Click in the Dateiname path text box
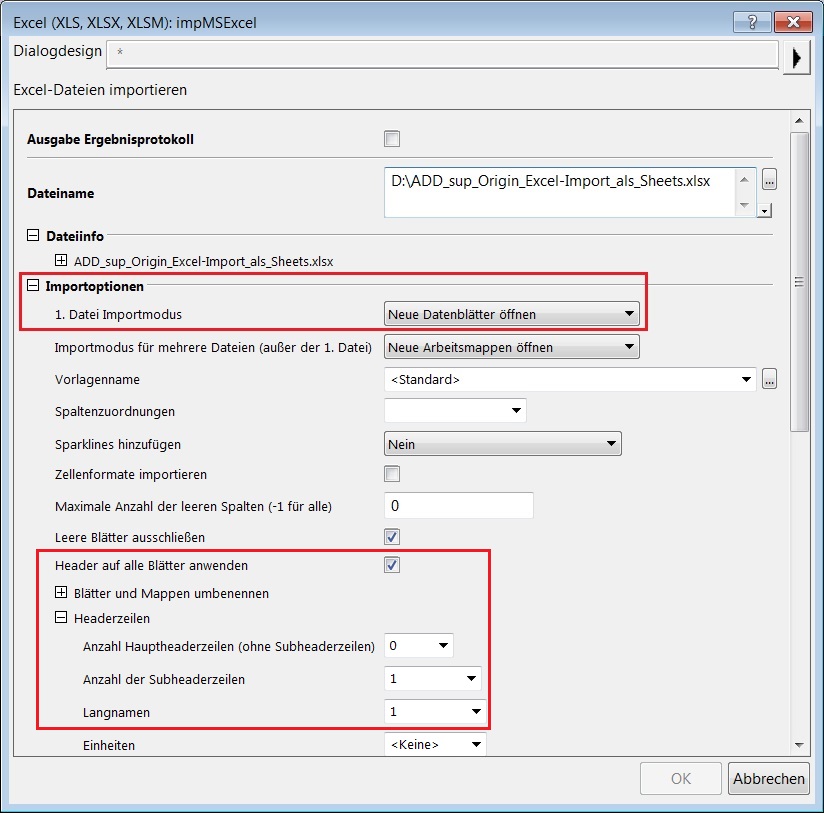The width and height of the screenshot is (824, 813). [560, 192]
